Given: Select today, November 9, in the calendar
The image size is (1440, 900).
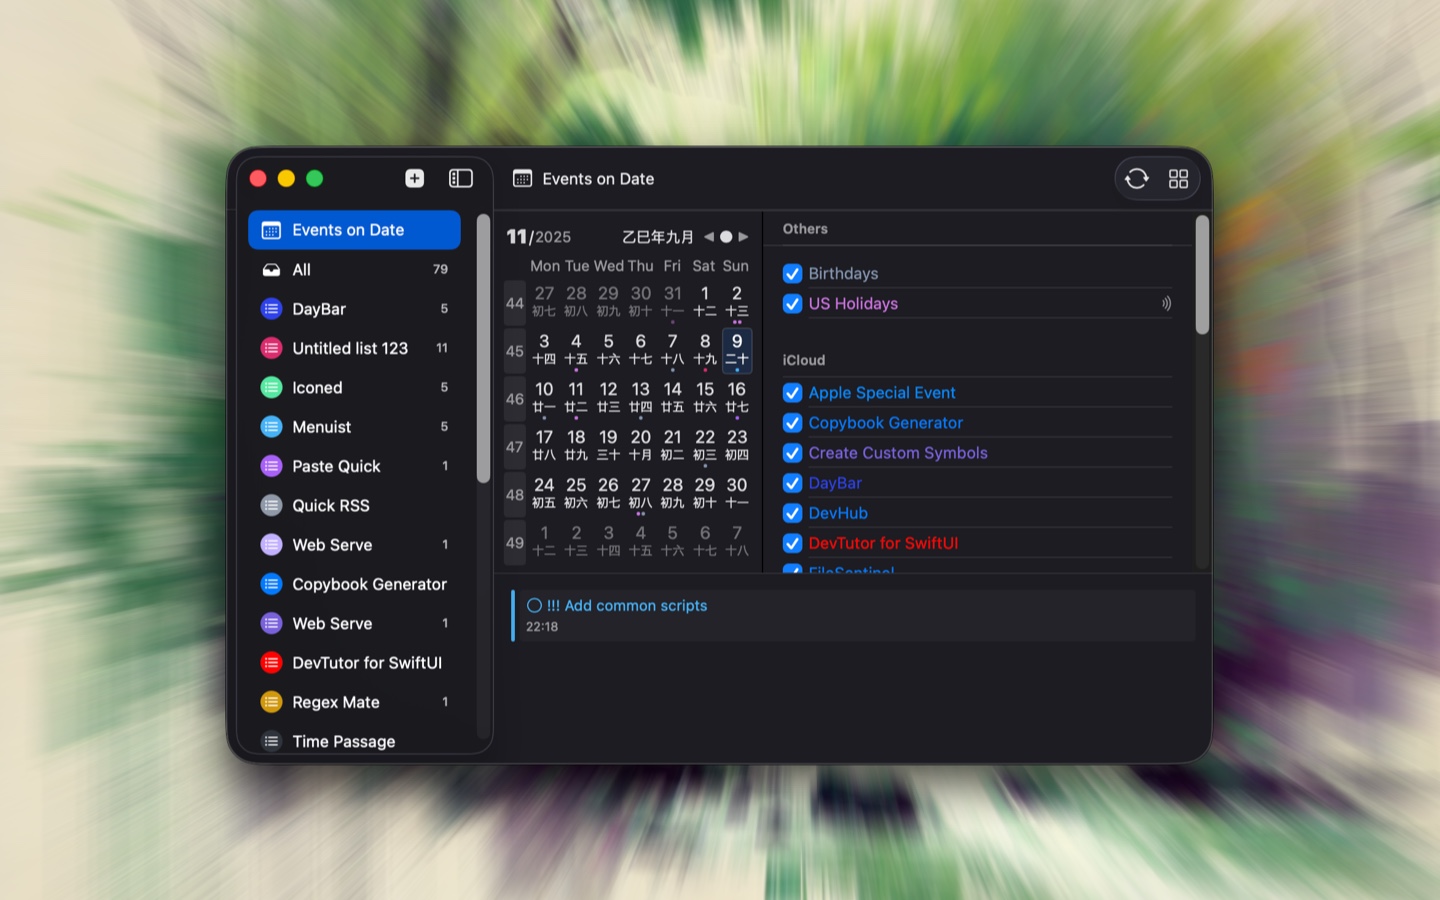Looking at the screenshot, I should 737,350.
